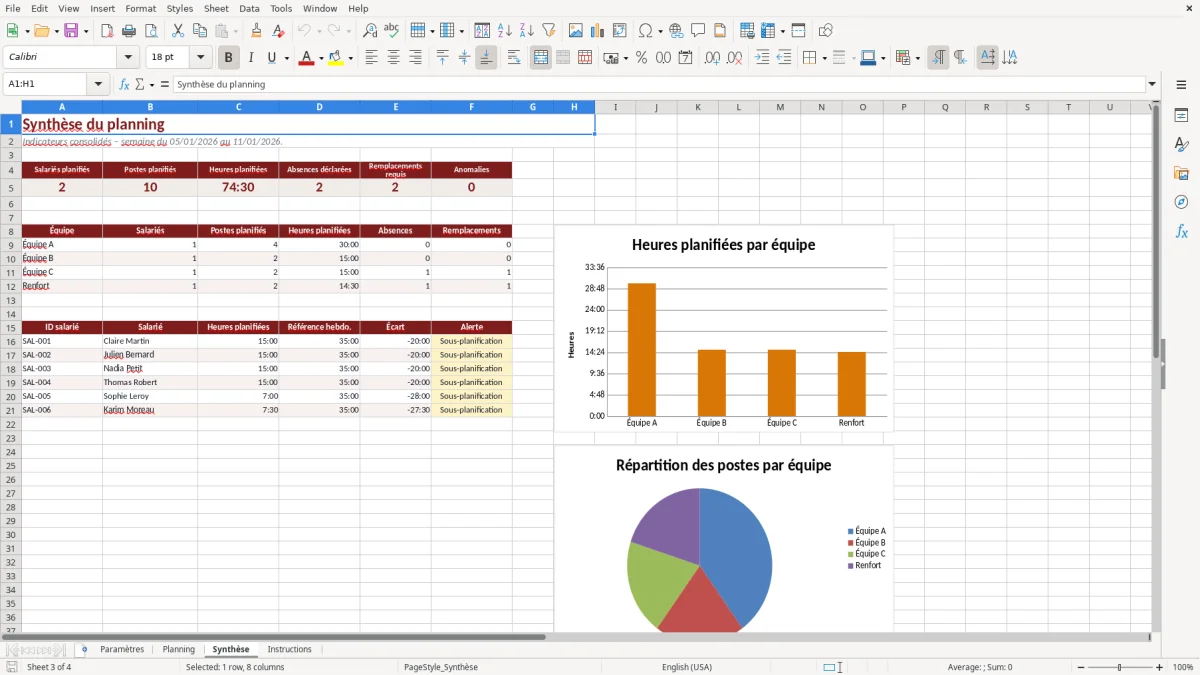The image size is (1200, 675).
Task: Click the Copy icon
Action: click(200, 31)
